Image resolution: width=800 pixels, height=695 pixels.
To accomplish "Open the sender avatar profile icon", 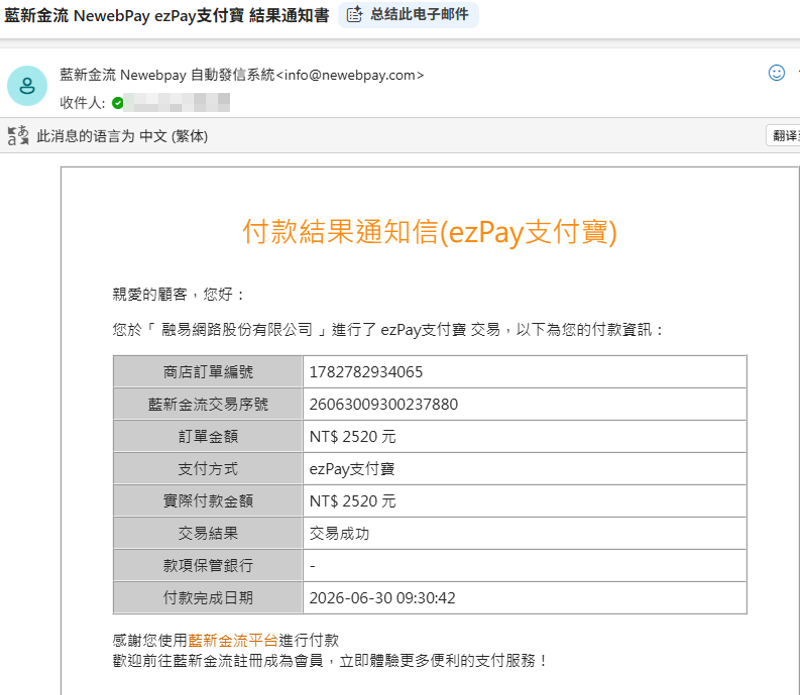I will 27,86.
